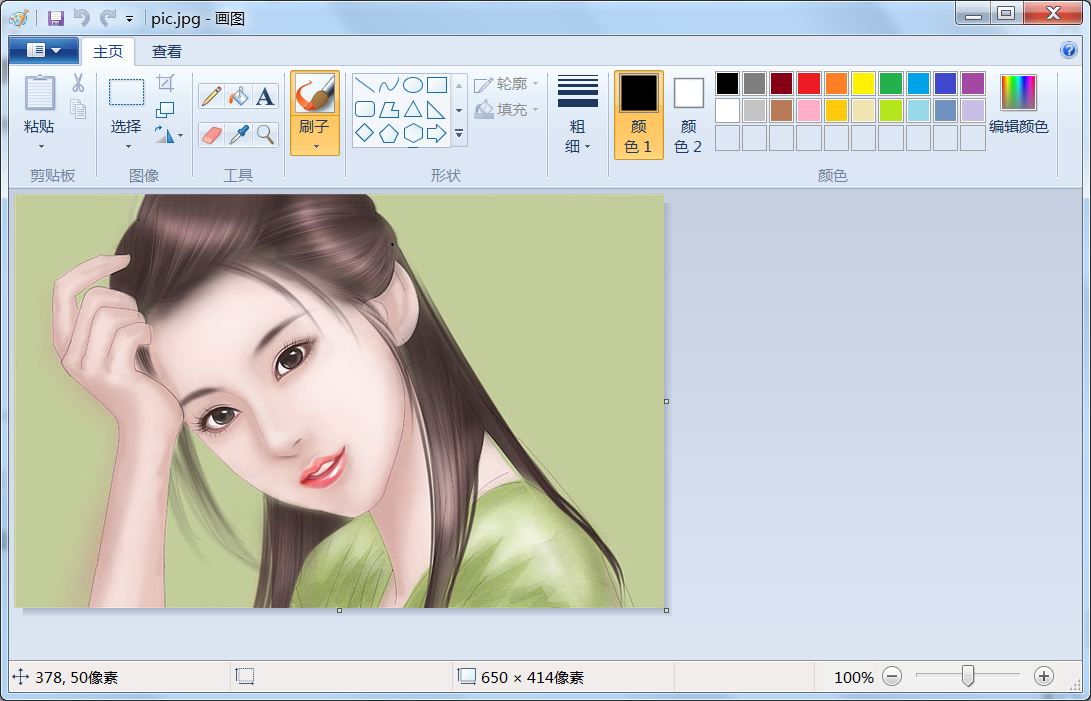Click the Crop icon

166,83
